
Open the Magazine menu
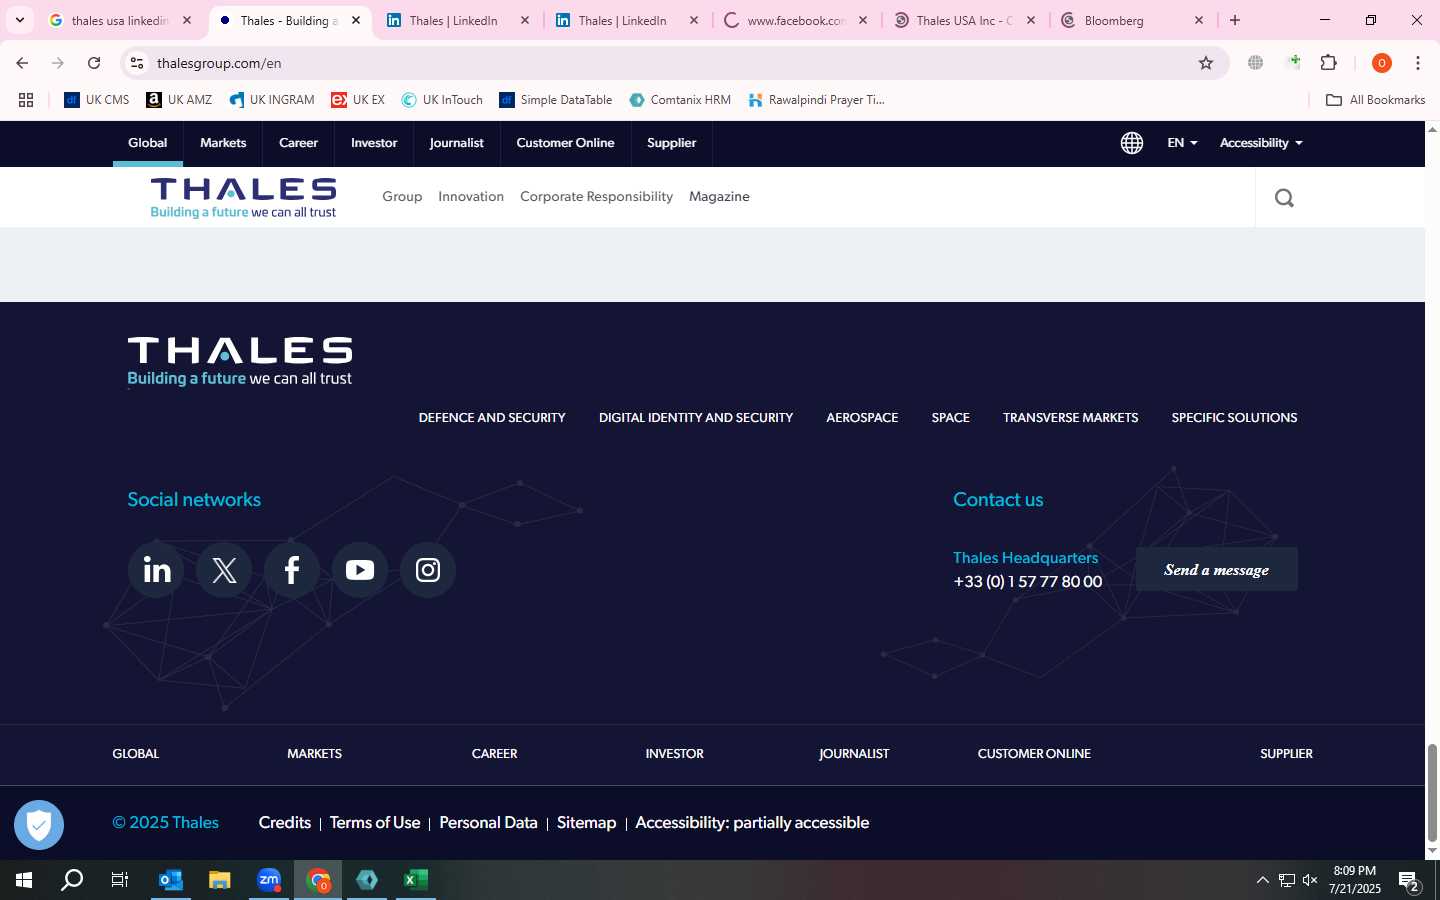click(719, 197)
